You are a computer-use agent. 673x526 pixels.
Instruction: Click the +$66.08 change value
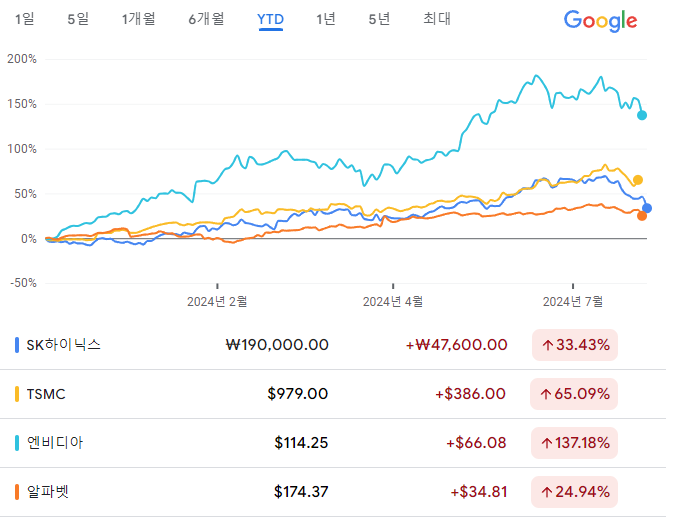tap(476, 442)
